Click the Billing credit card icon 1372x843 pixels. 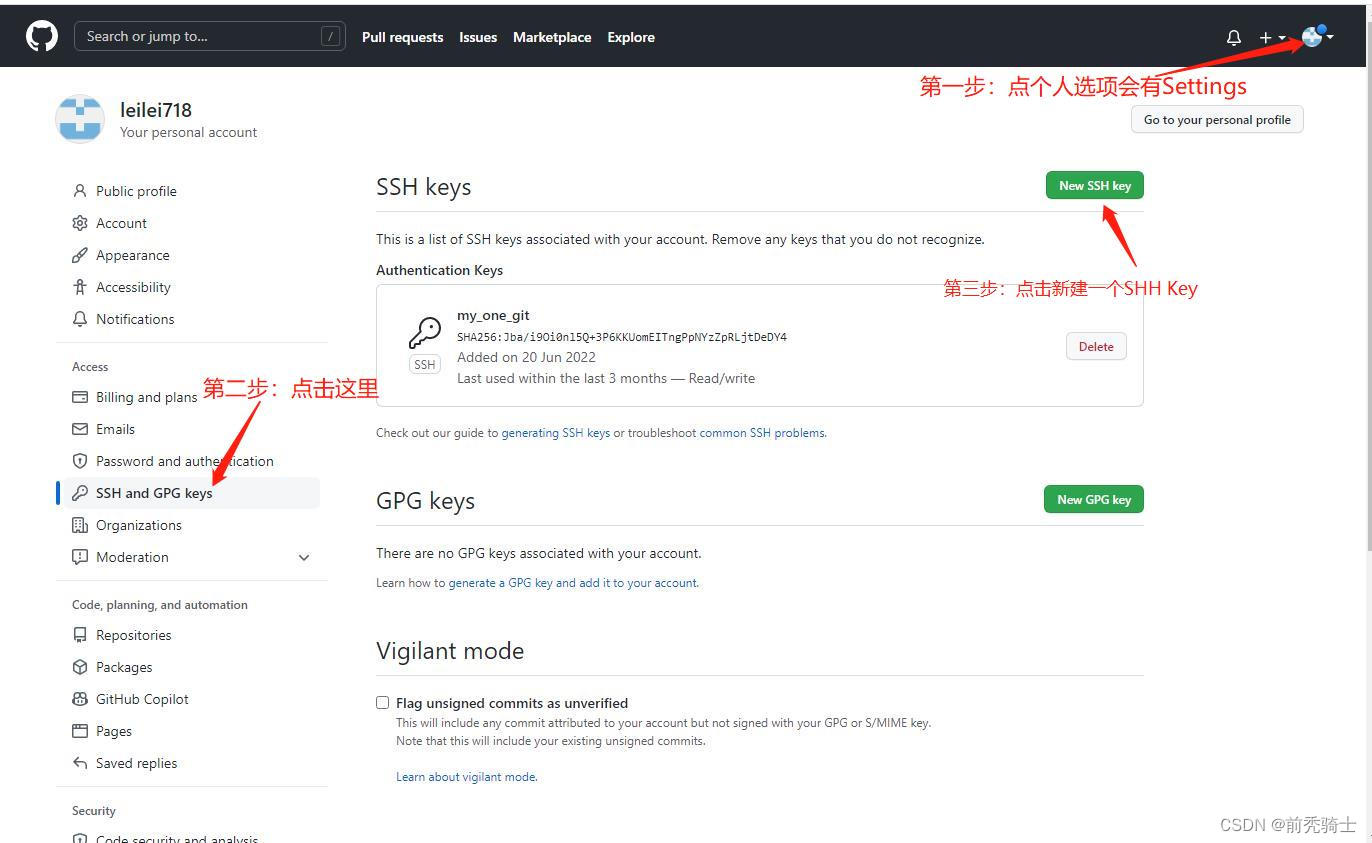(80, 397)
